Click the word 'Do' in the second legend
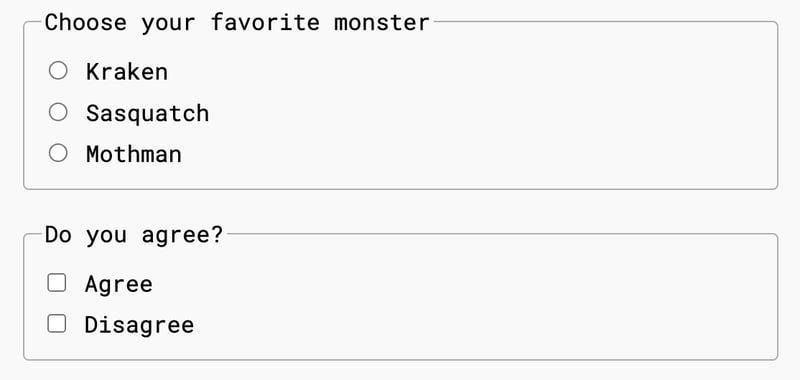Image resolution: width=800 pixels, height=380 pixels. coord(58,235)
